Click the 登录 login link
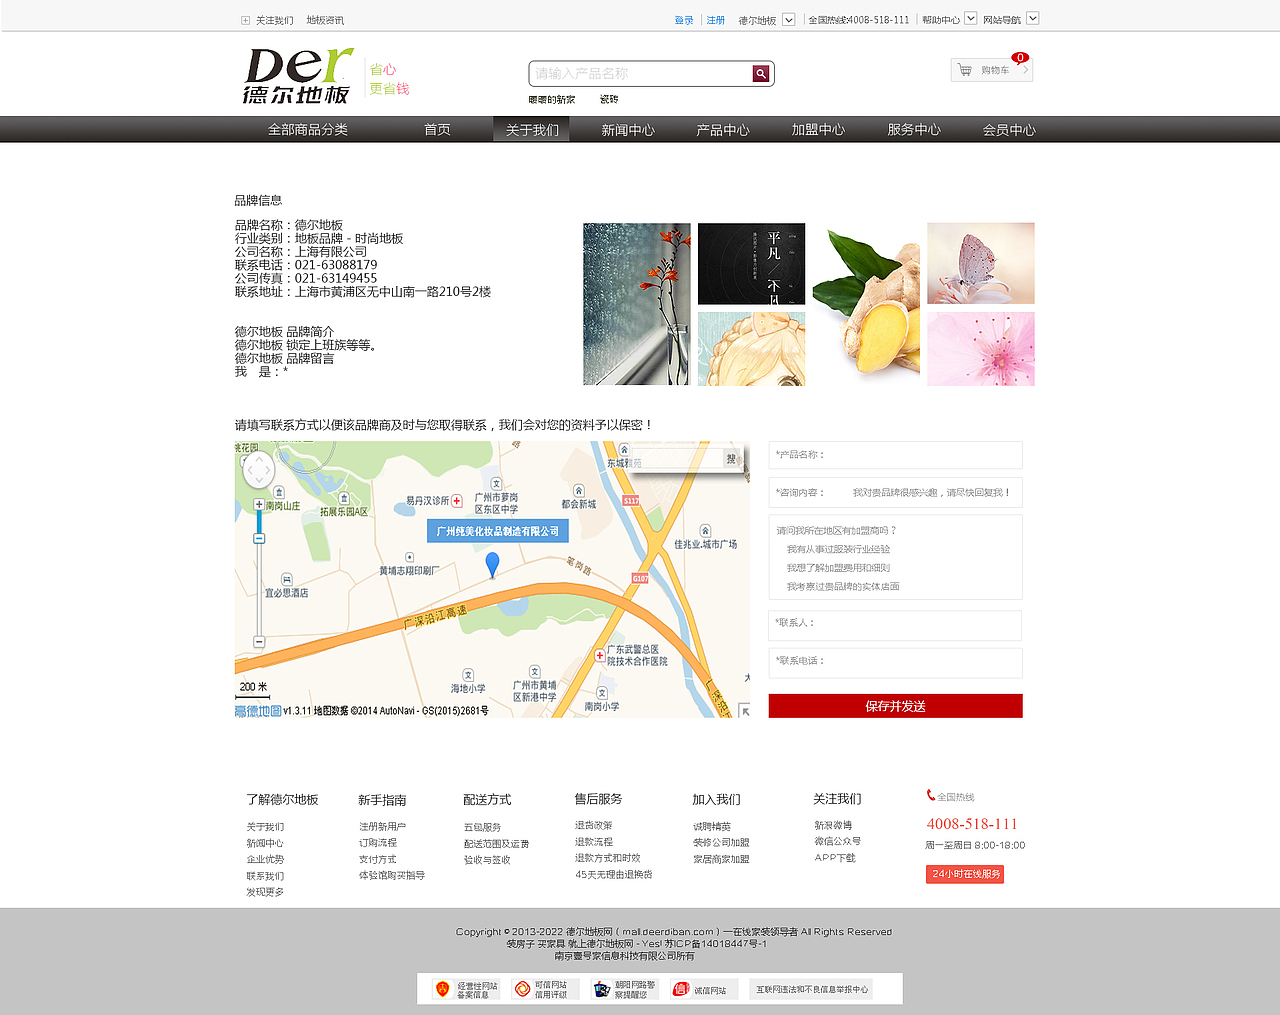The image size is (1280, 1015). 684,20
